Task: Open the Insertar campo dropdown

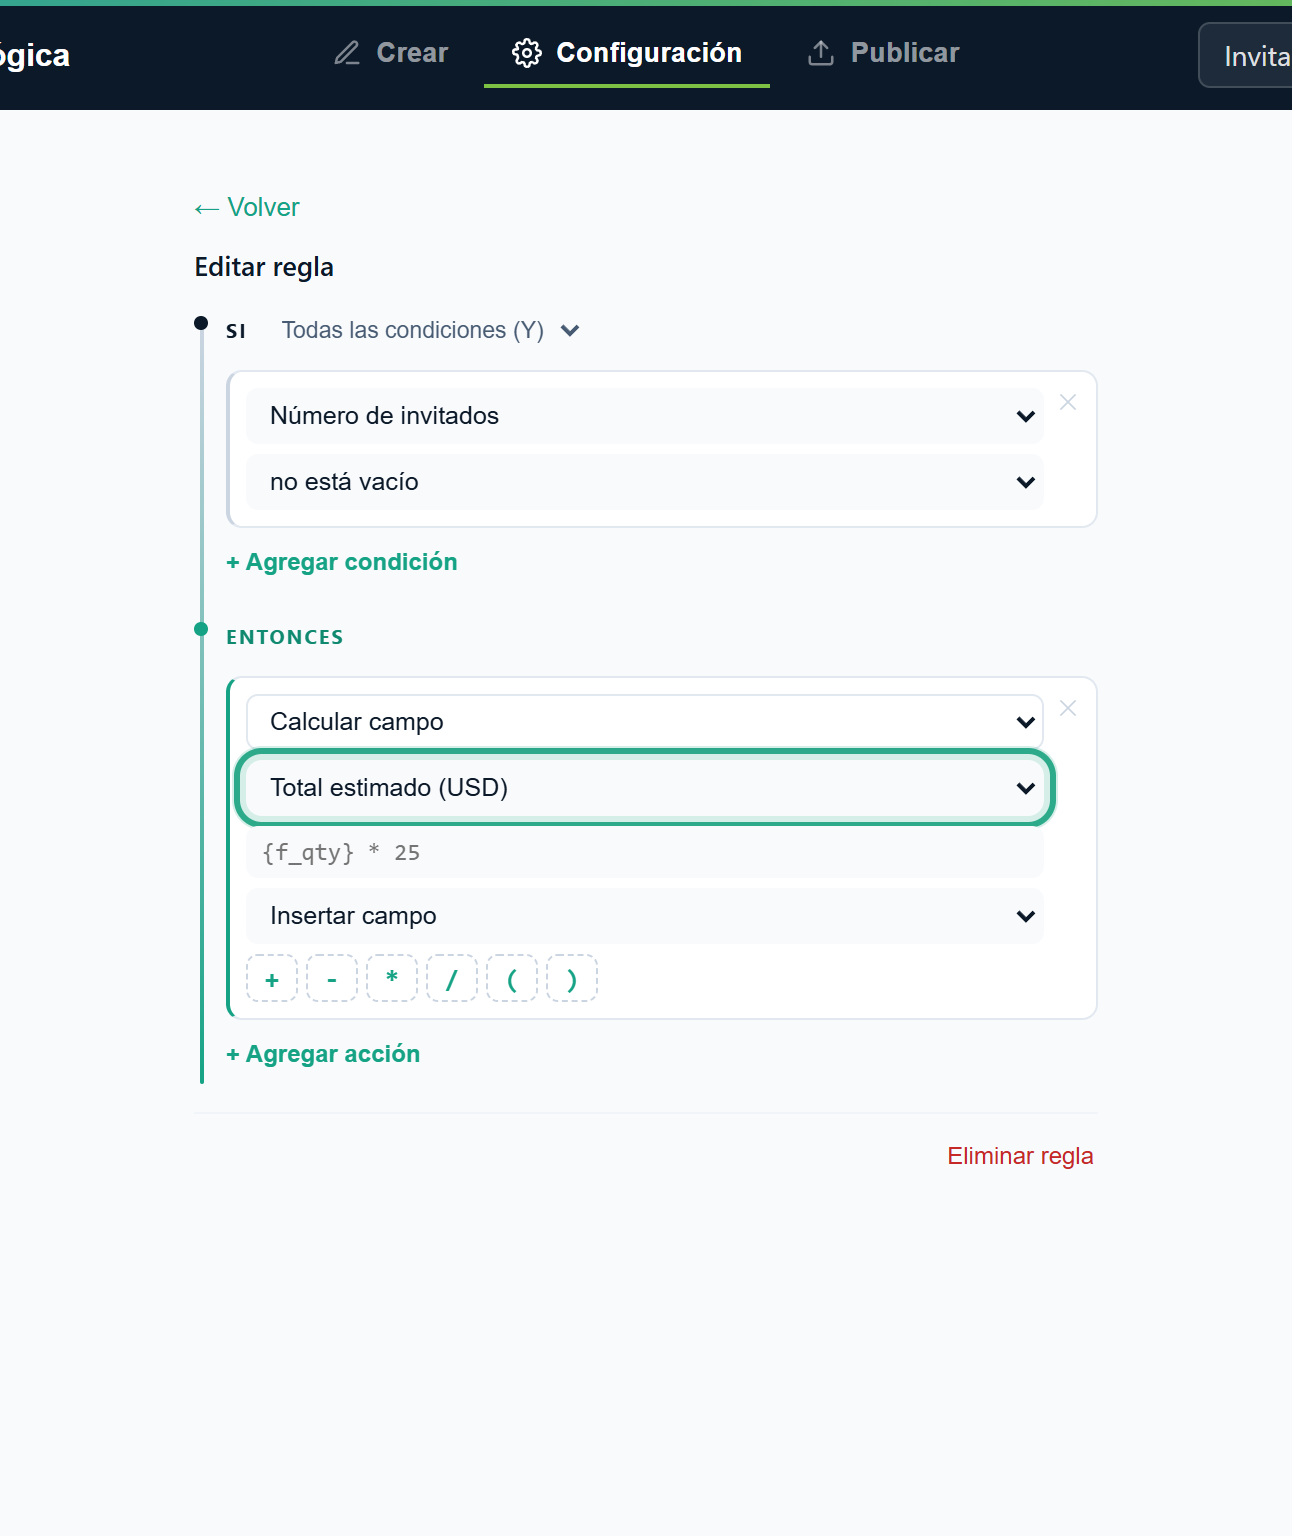Action: tap(645, 916)
